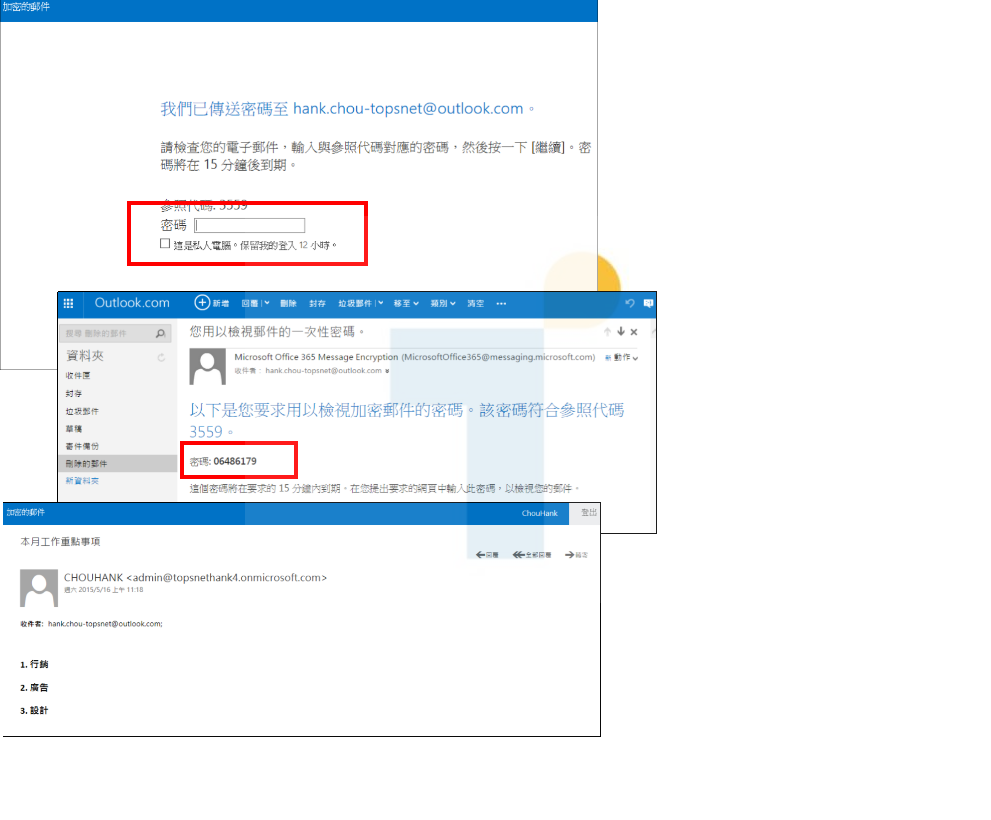Open the more options ellipsis in toolbar
991x820 pixels.
coord(501,303)
